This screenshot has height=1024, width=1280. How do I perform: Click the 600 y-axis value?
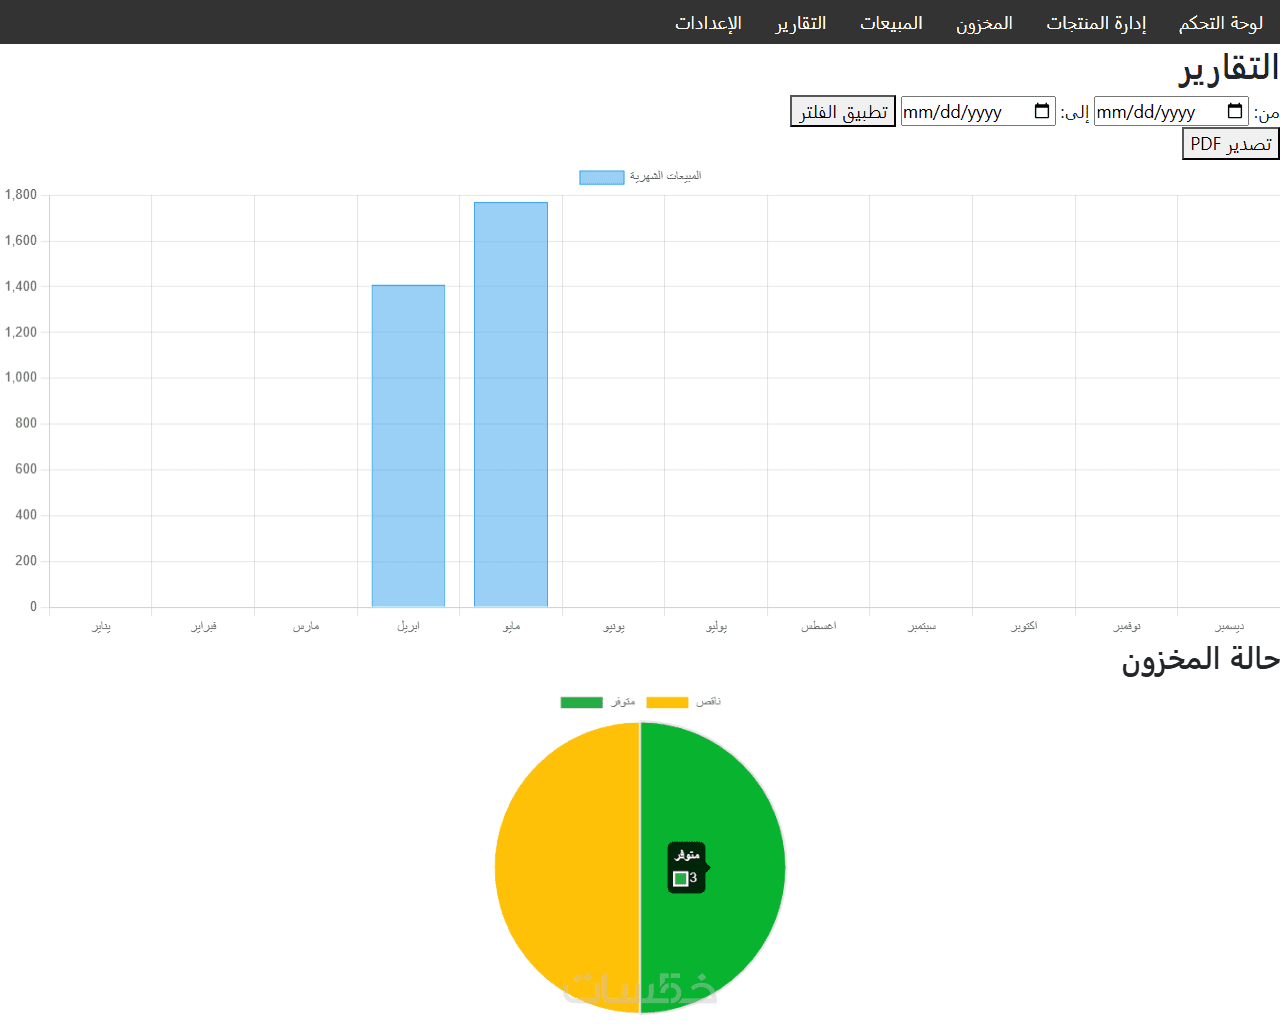pyautogui.click(x=26, y=469)
